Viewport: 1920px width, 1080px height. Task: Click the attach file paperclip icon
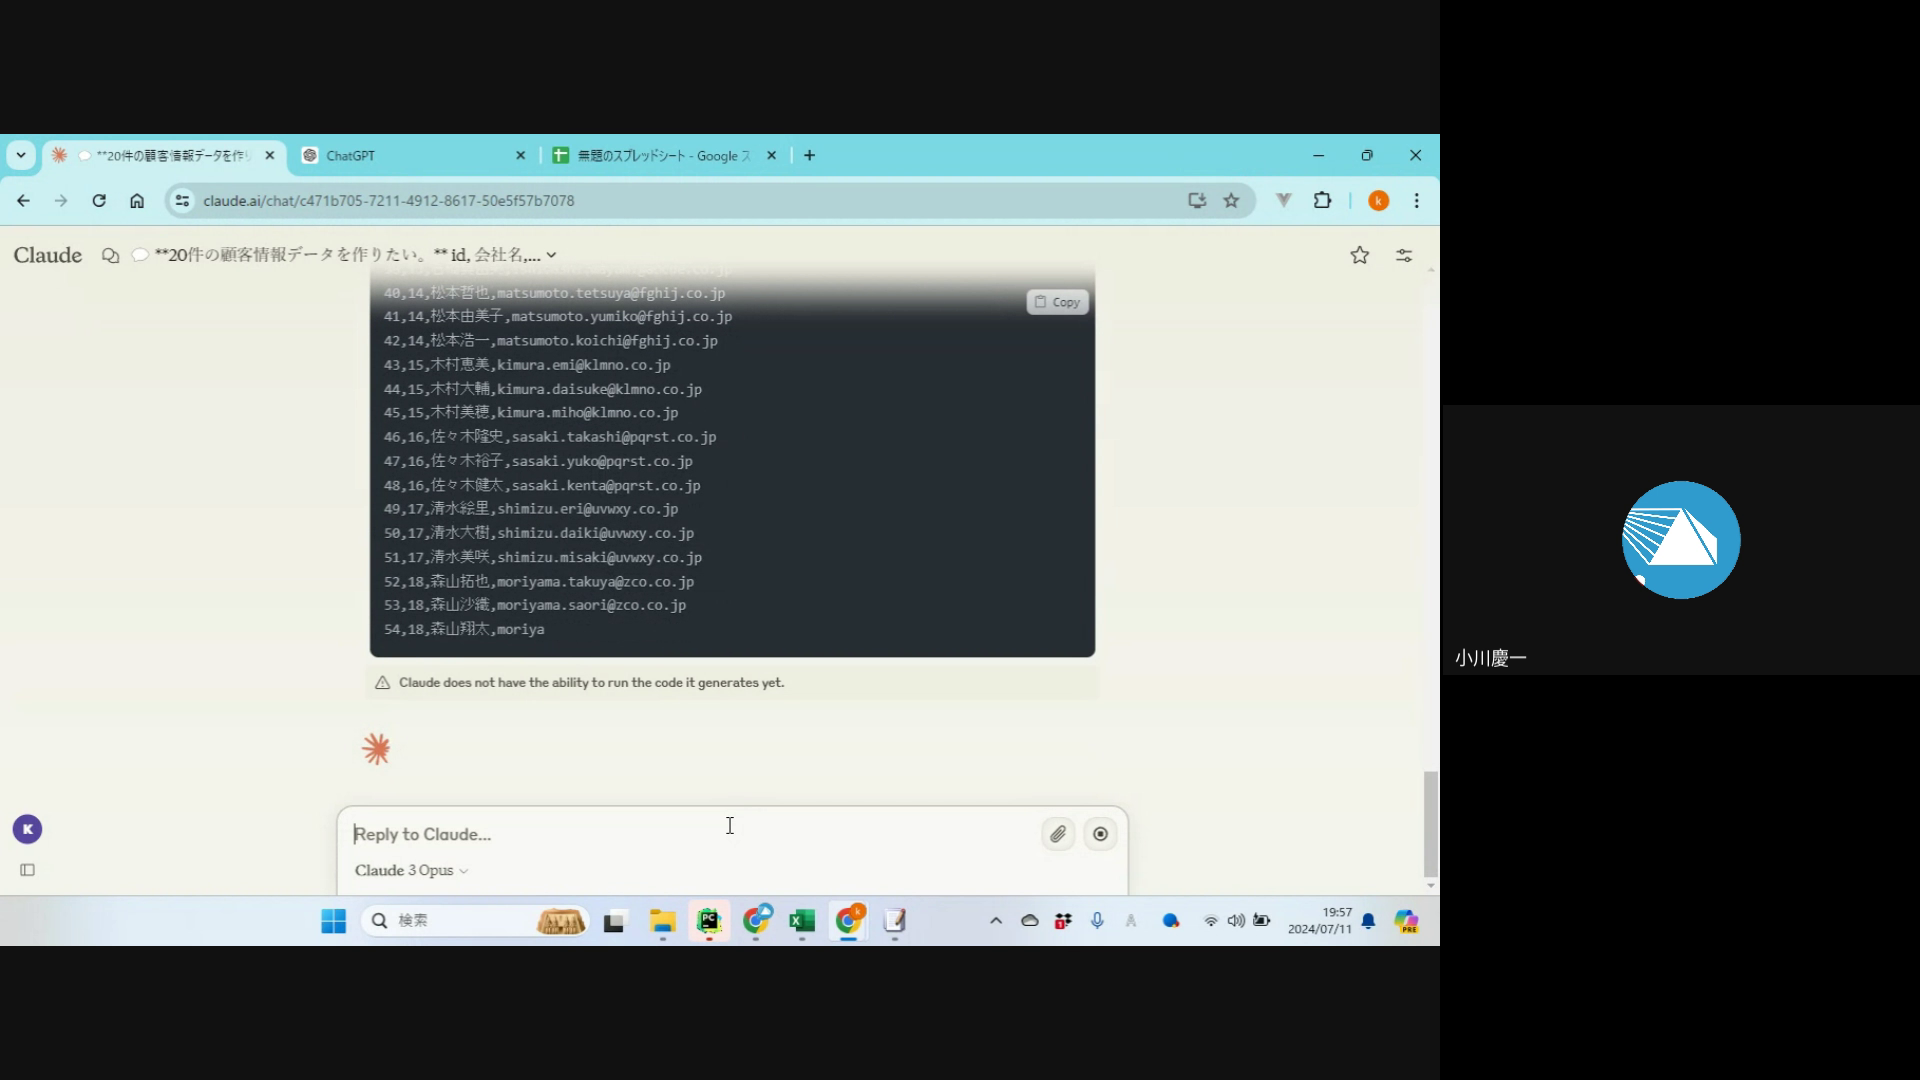tap(1058, 834)
